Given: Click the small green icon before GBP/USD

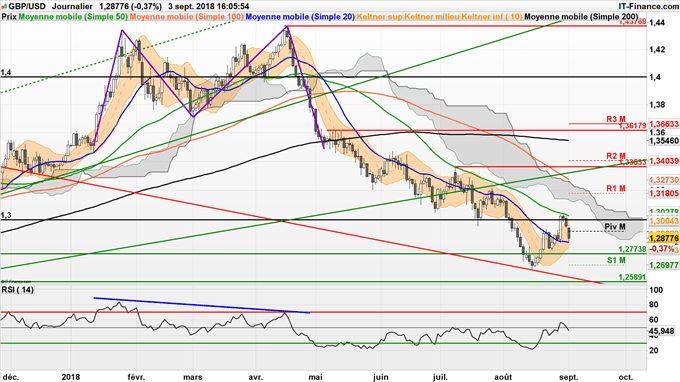Looking at the screenshot, I should [x=5, y=7].
